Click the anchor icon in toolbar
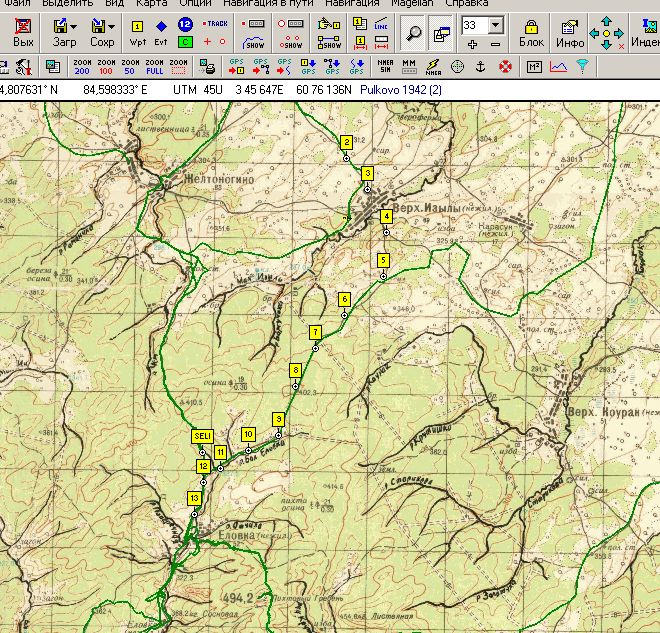660x633 pixels. [x=481, y=67]
